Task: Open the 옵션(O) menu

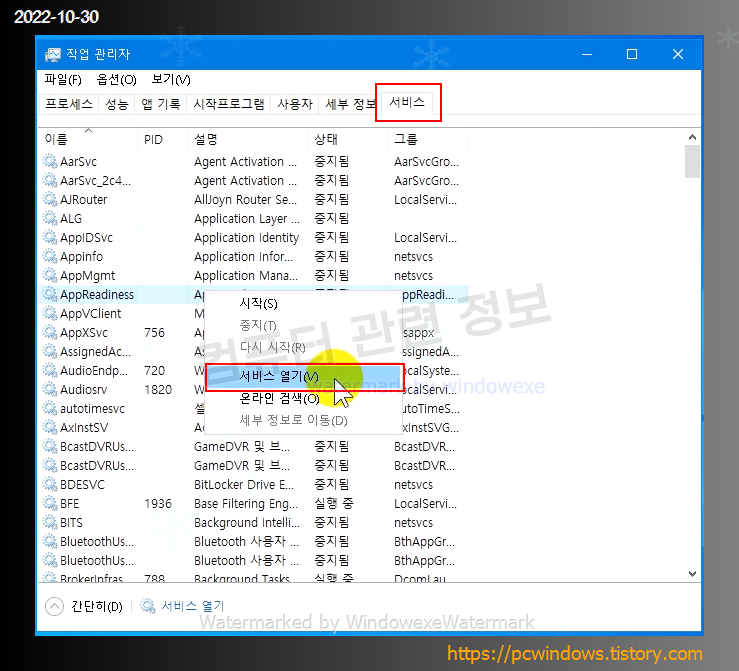Action: [116, 79]
